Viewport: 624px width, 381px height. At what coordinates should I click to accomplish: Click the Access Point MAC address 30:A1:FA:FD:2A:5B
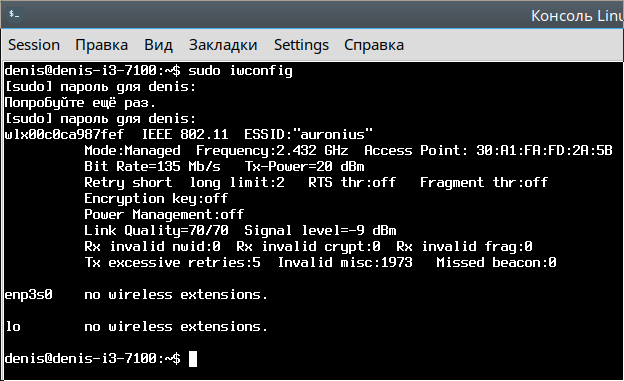544,150
